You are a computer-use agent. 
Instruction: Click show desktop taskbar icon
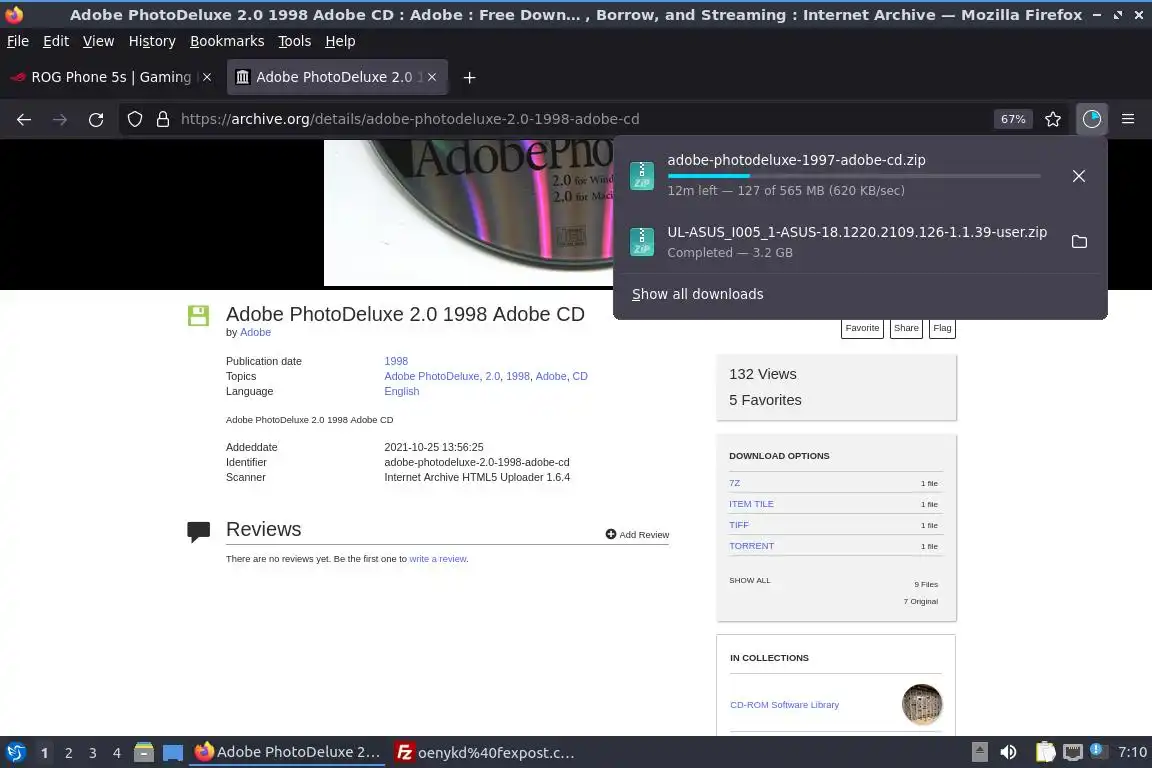point(173,753)
